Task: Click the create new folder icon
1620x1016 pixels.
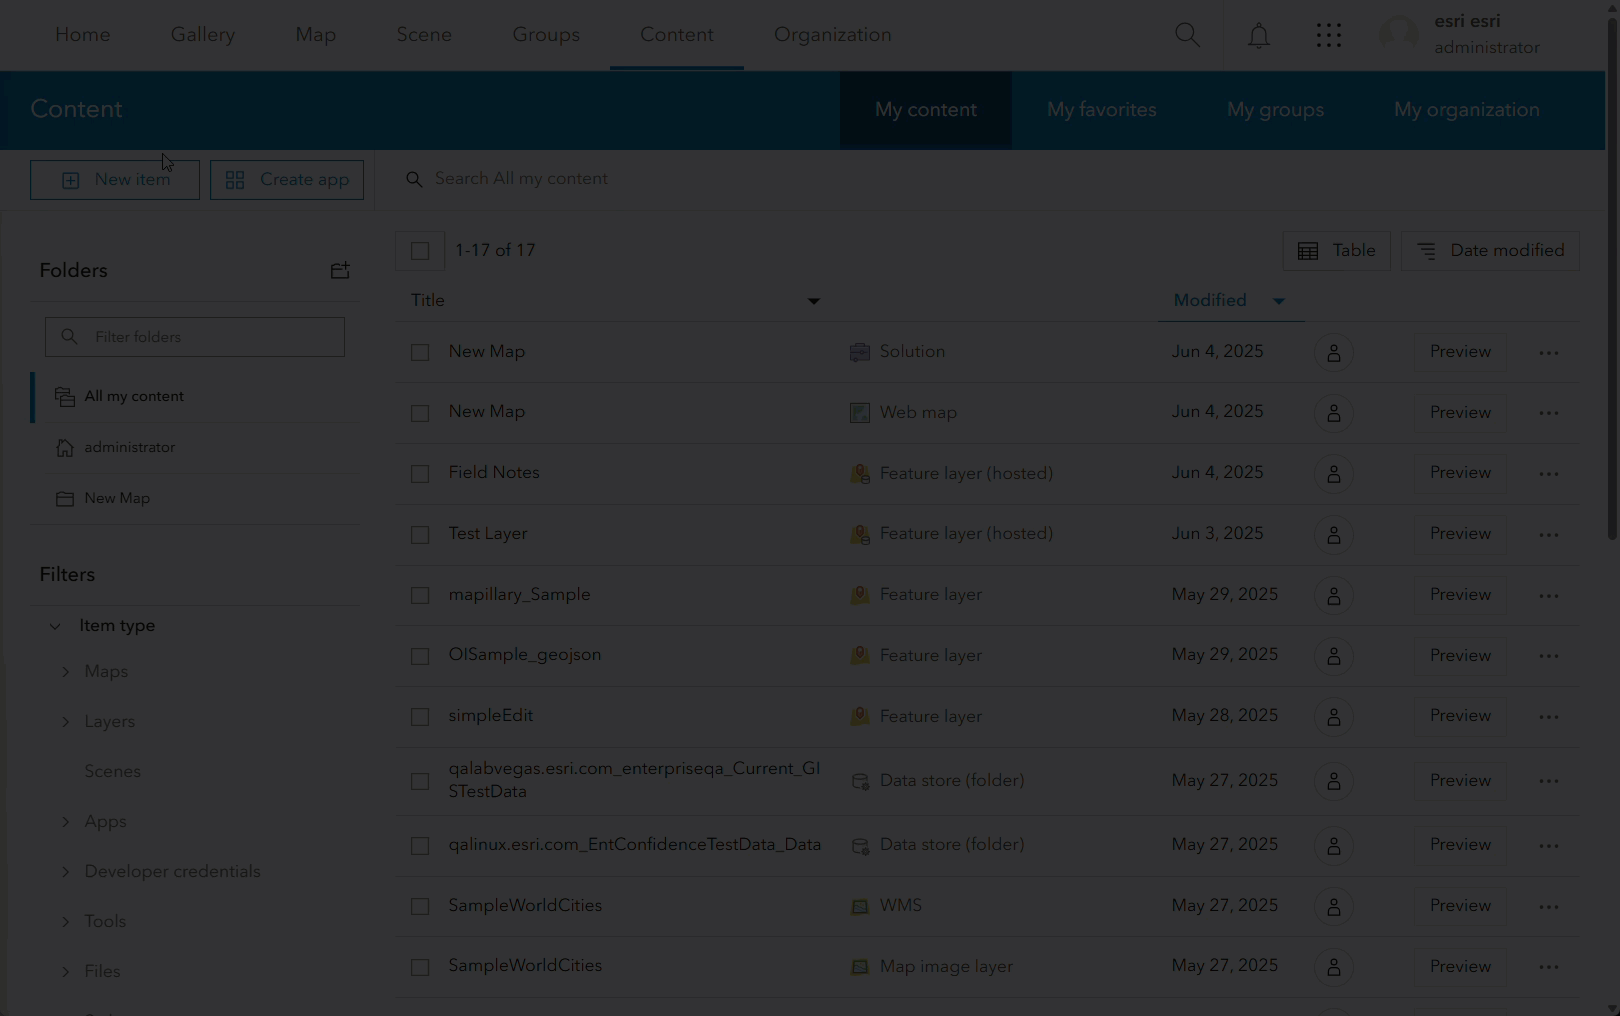Action: (340, 270)
